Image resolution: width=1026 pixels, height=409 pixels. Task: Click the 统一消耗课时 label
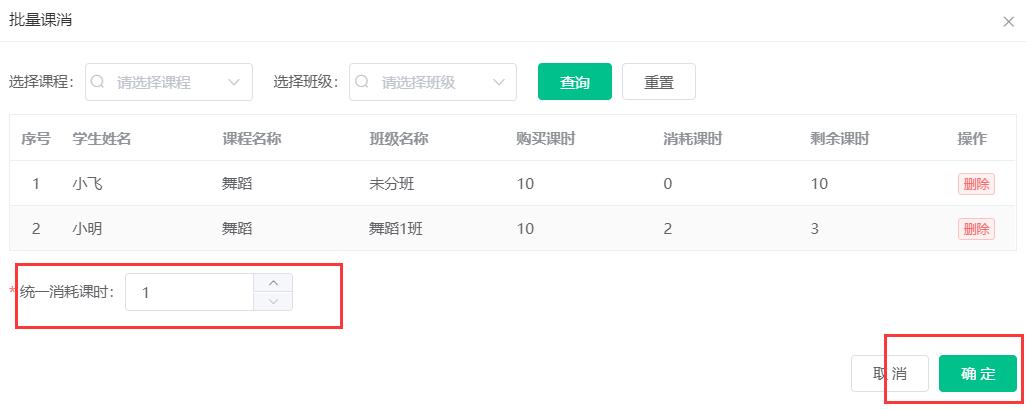[67, 292]
